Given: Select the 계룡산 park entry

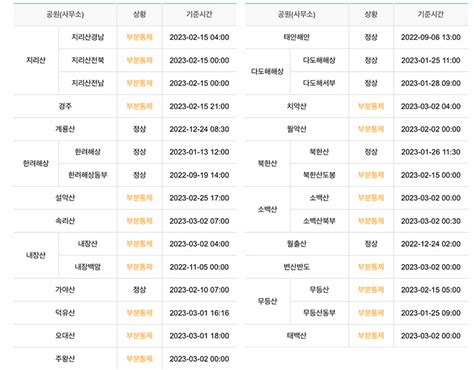Looking at the screenshot, I should coord(65,129).
